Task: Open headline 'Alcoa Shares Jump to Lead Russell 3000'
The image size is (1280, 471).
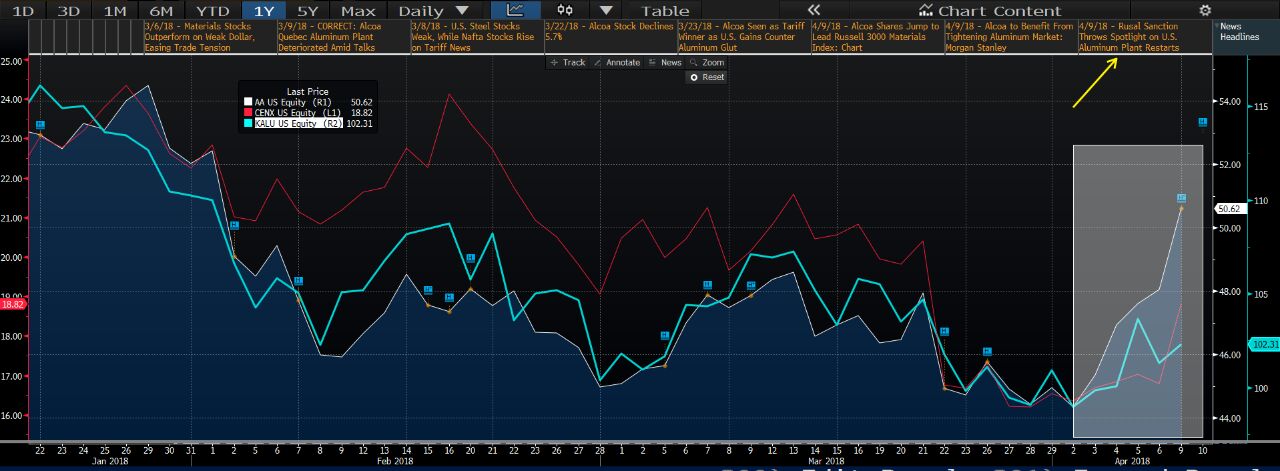Action: pyautogui.click(x=875, y=36)
